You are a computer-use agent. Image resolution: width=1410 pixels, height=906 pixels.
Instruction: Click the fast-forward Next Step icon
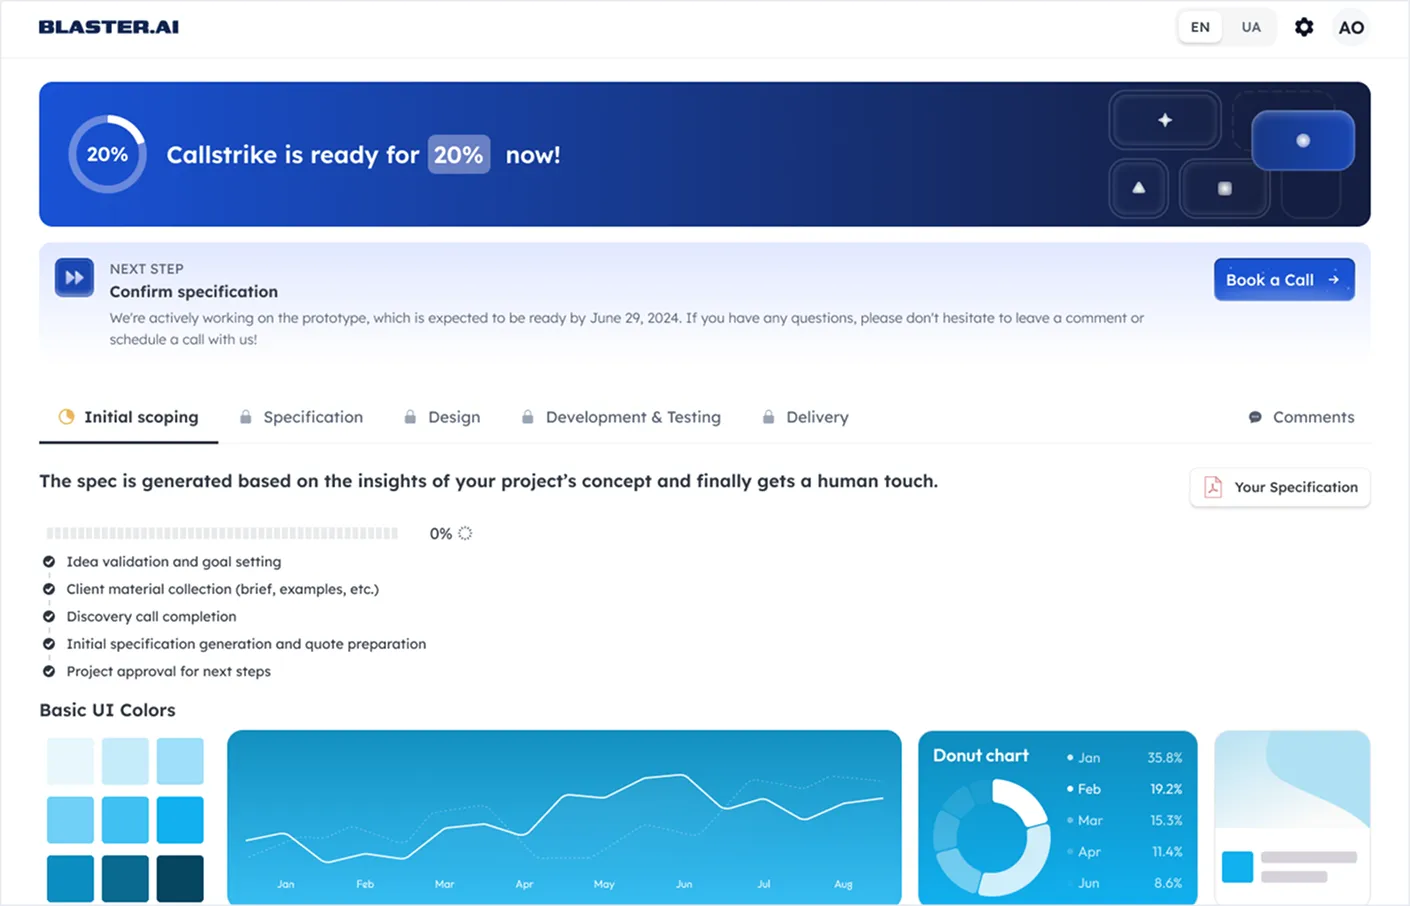click(74, 278)
